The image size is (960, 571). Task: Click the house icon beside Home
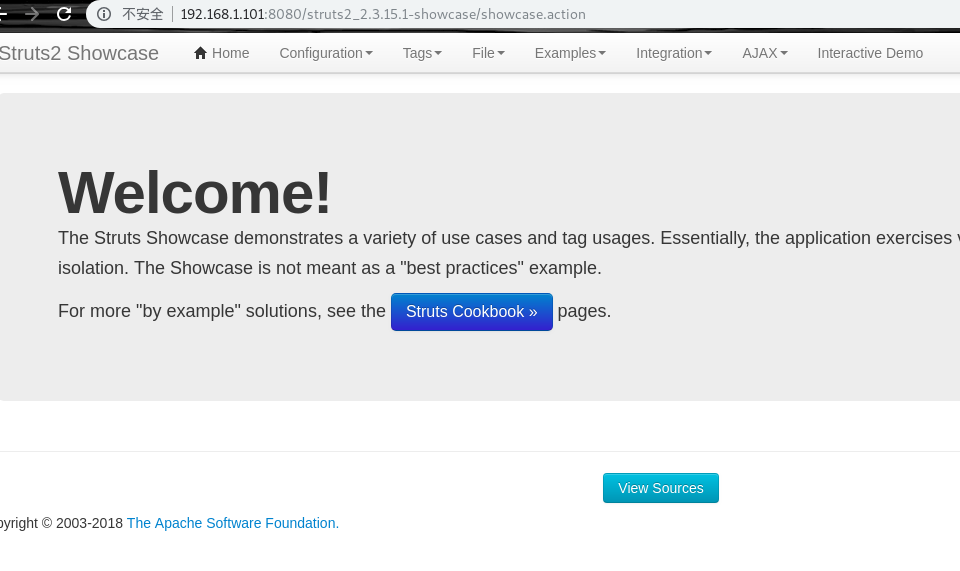click(200, 53)
